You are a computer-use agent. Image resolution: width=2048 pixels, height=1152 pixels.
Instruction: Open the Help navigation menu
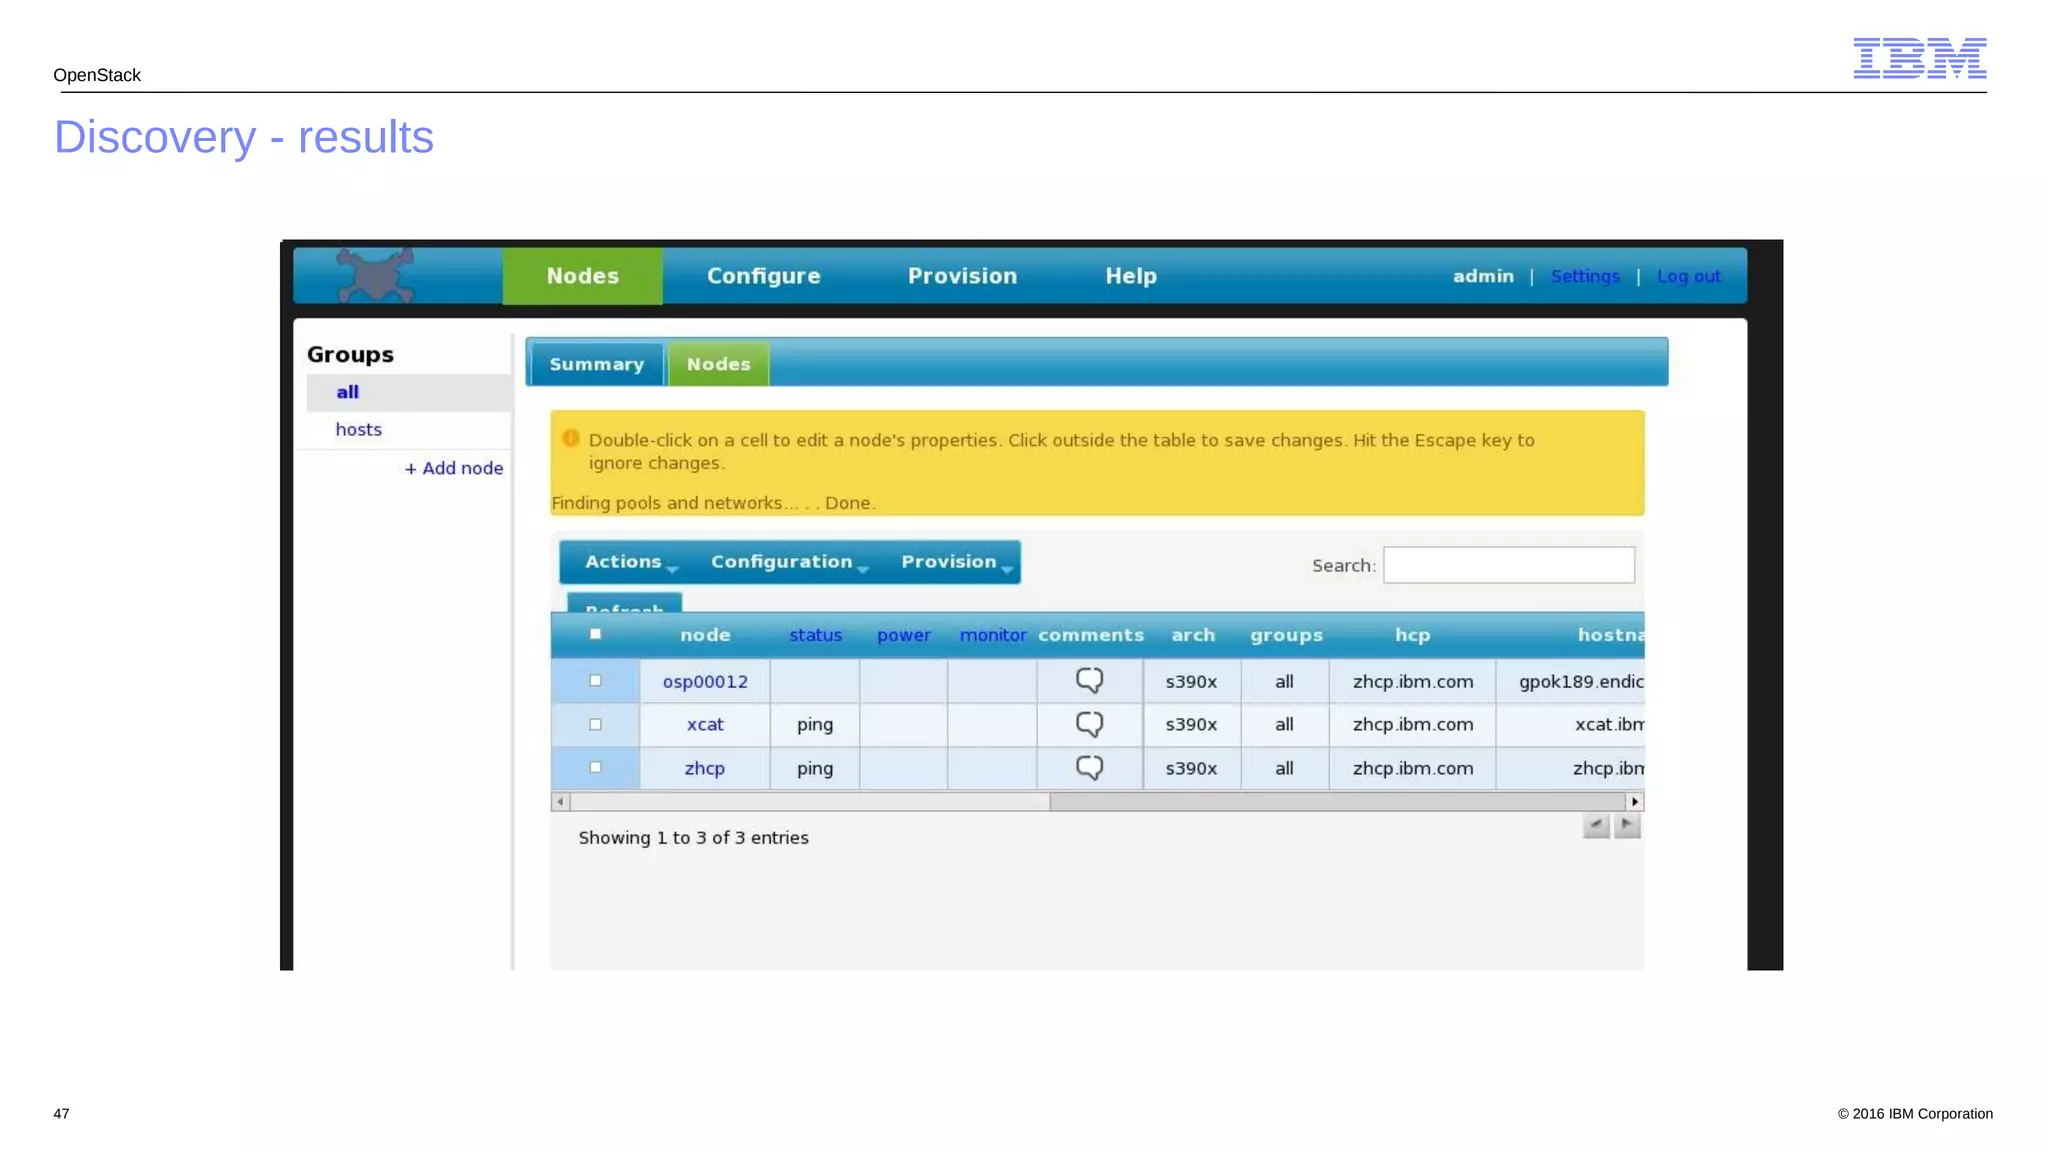click(1131, 276)
